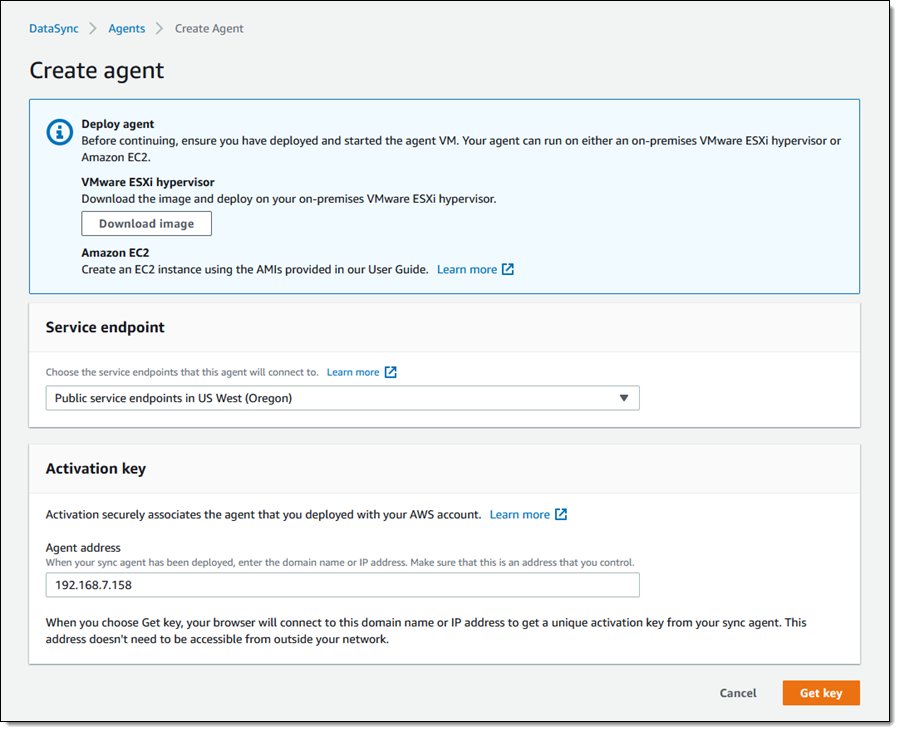Click external link icon beside Activation key Learn more
Viewport: 900px width, 732px height.
pyautogui.click(x=561, y=514)
